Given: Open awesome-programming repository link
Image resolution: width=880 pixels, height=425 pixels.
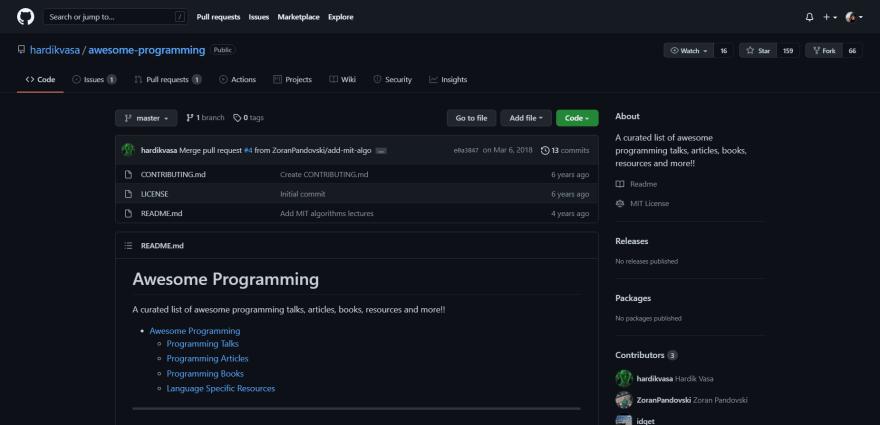Looking at the screenshot, I should [x=146, y=50].
